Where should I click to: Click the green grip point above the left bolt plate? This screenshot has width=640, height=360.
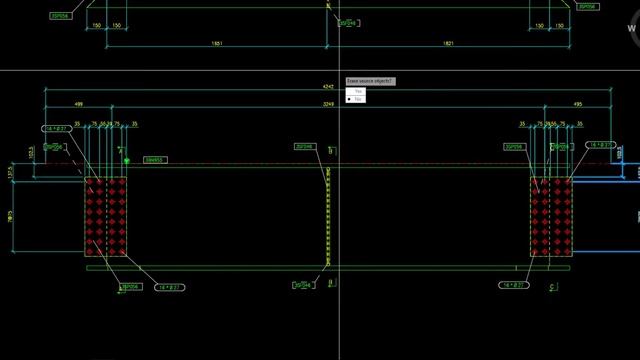[x=127, y=161]
